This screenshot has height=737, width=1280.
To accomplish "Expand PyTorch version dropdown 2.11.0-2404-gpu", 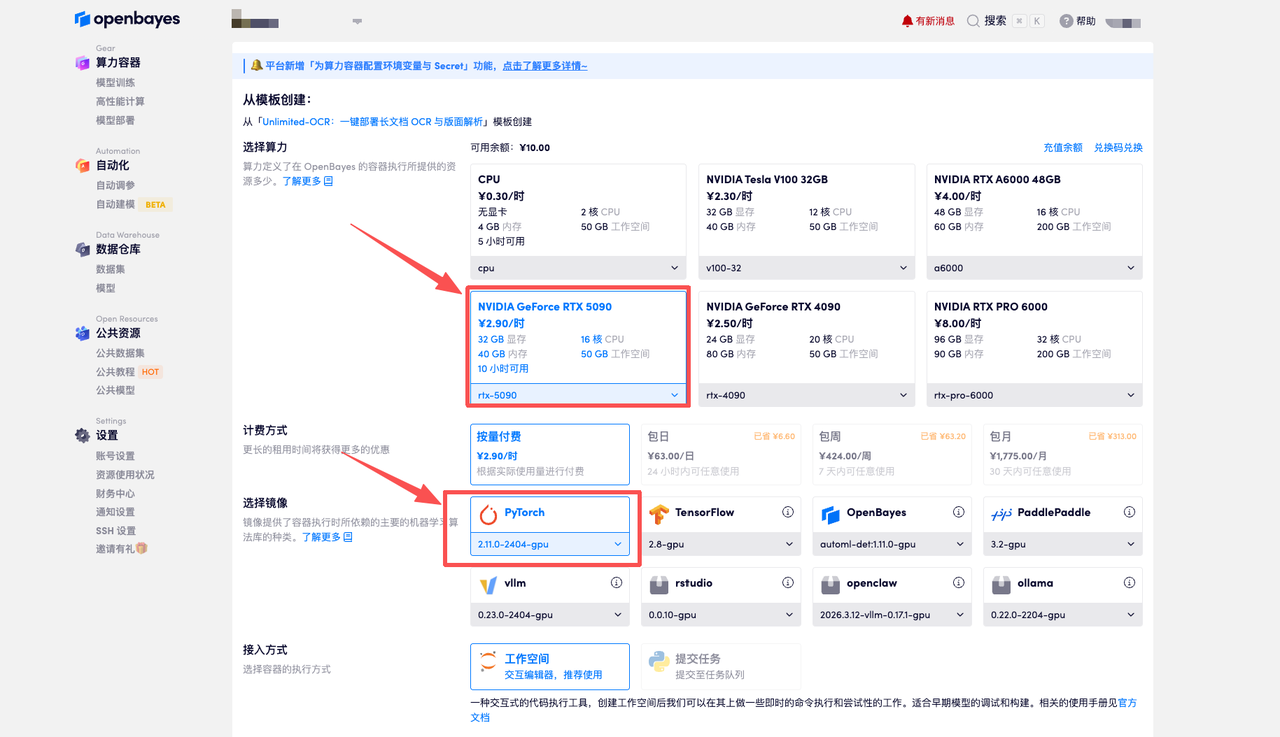I will [x=550, y=544].
